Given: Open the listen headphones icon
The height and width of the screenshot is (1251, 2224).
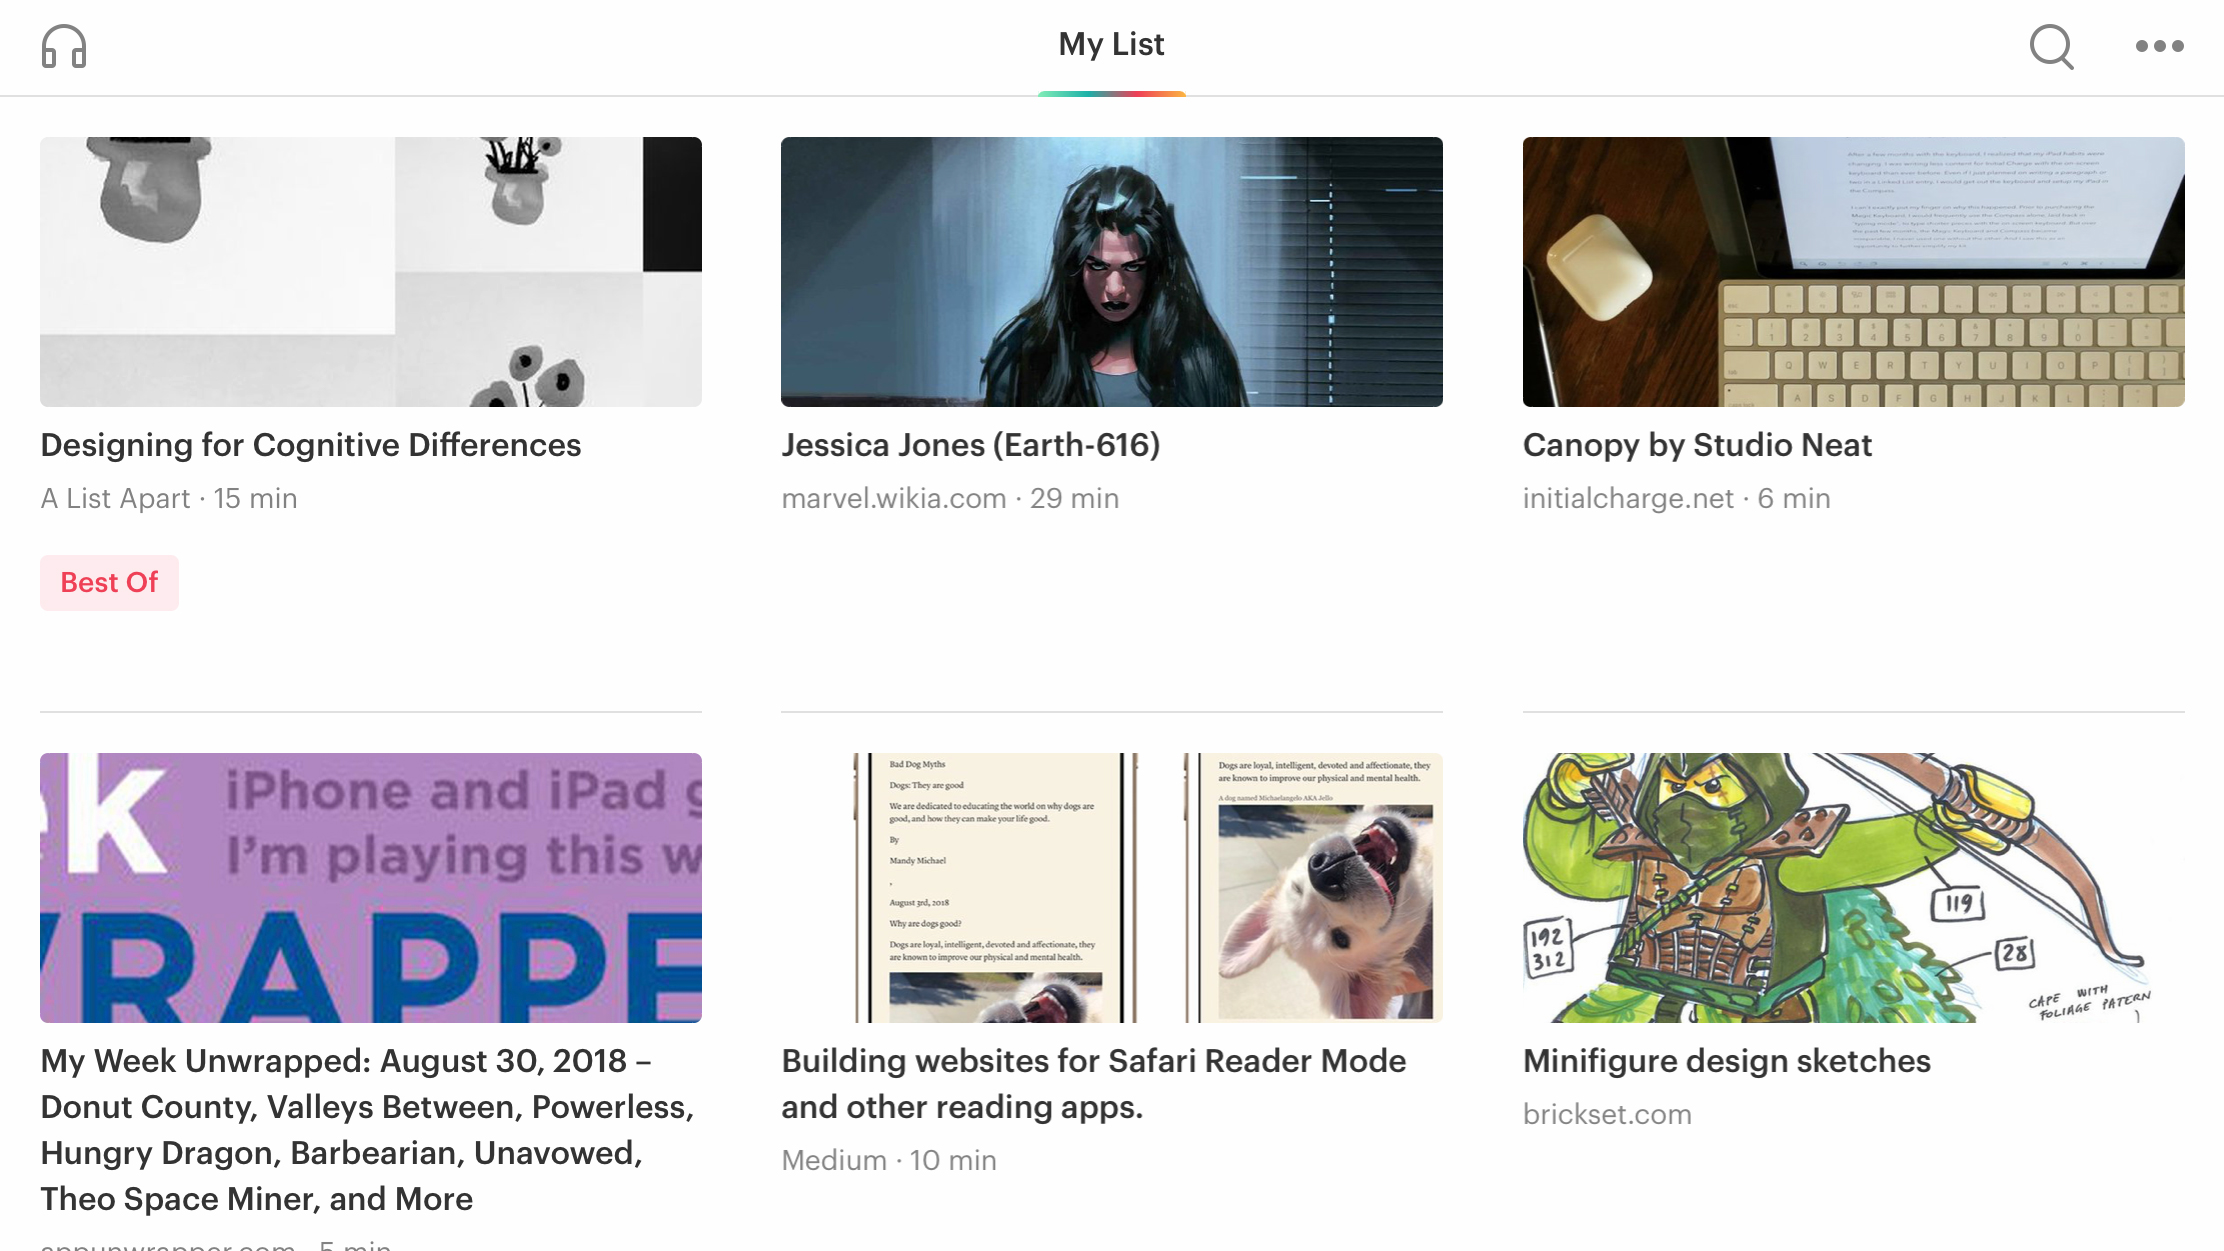Looking at the screenshot, I should pos(64,46).
